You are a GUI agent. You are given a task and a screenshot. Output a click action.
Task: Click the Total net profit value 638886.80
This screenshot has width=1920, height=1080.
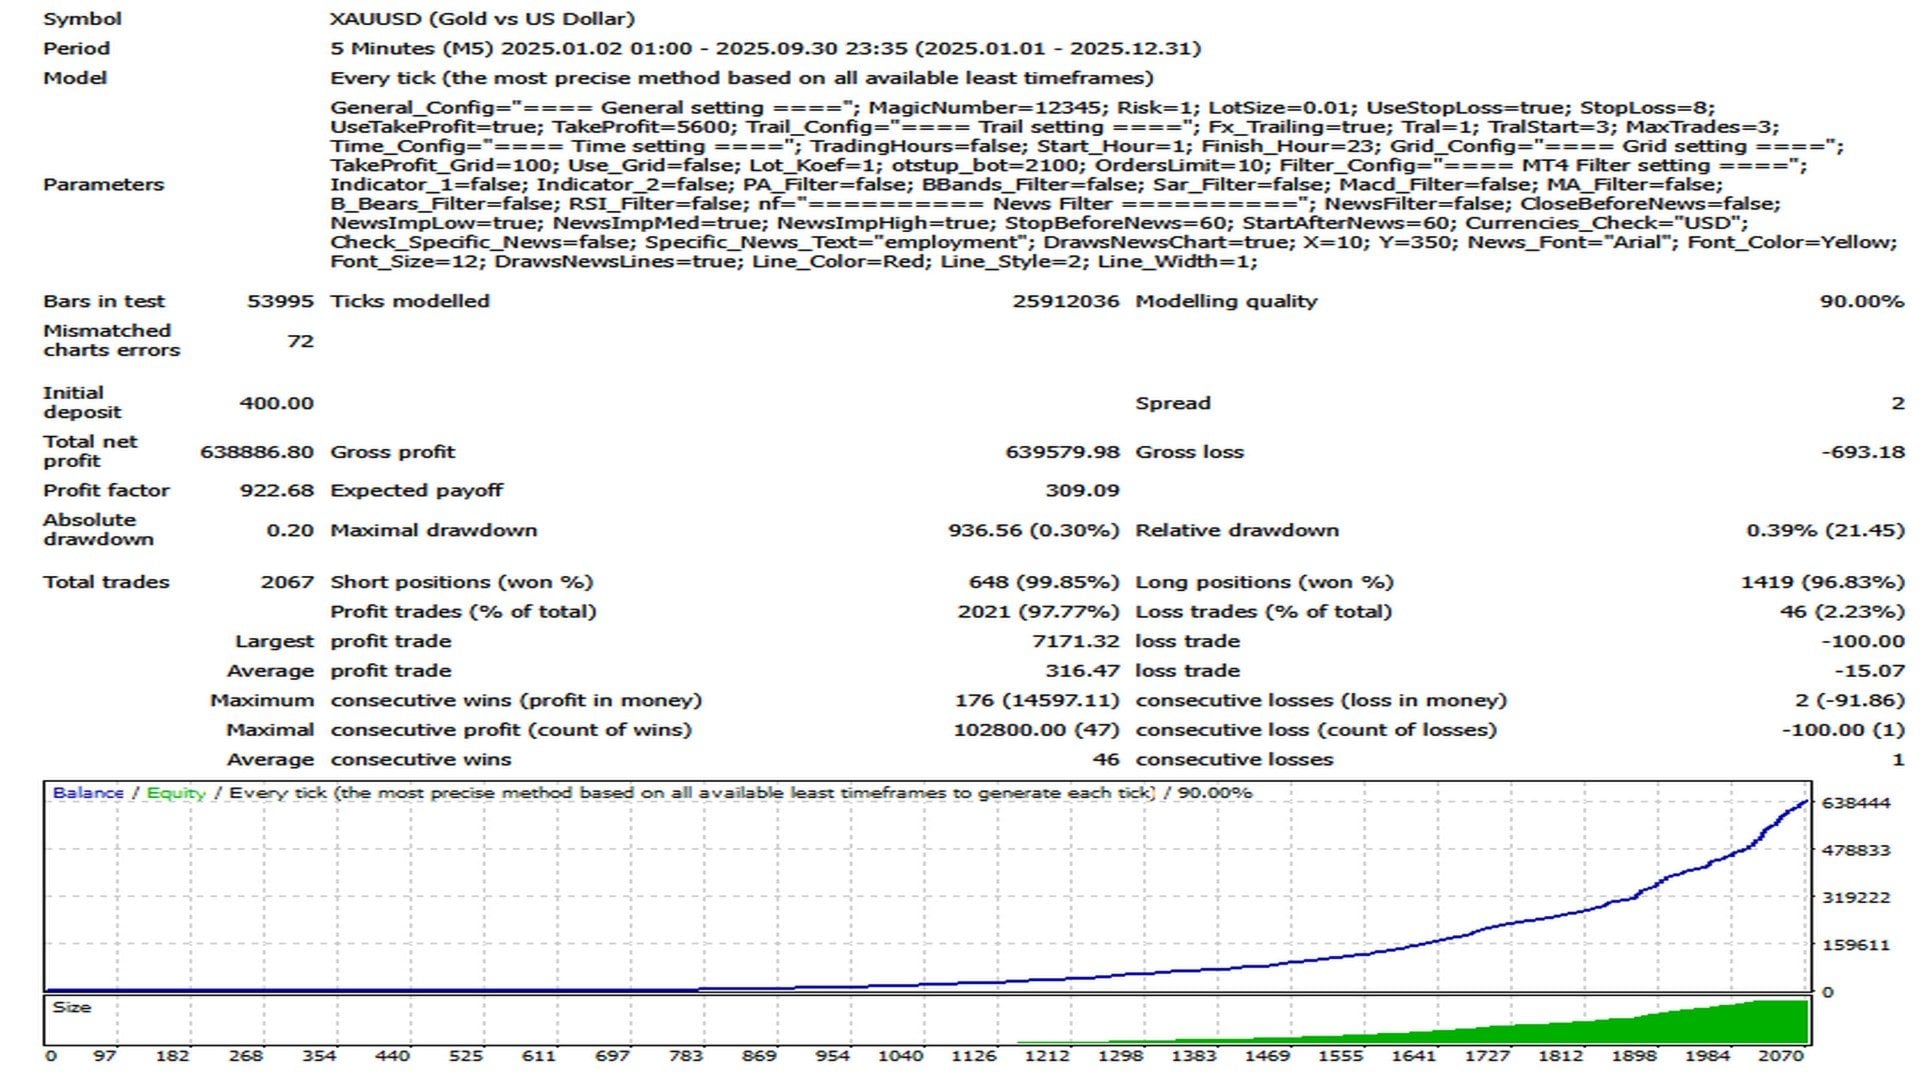click(x=255, y=450)
